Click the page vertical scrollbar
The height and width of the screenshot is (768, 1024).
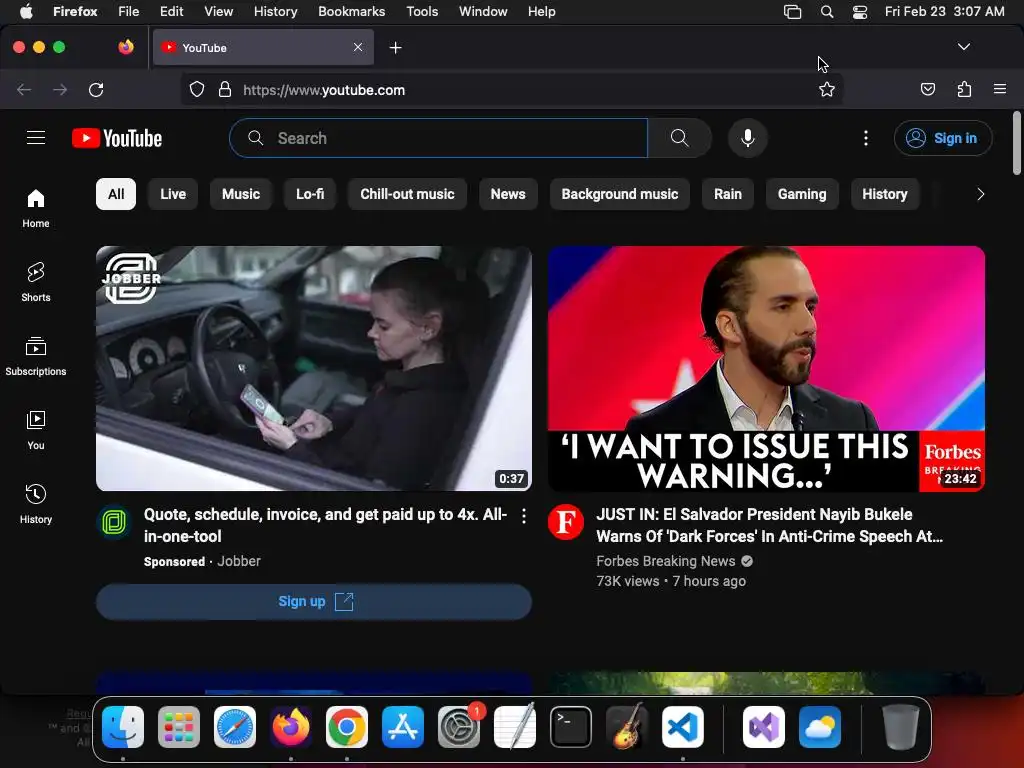[x=1017, y=144]
